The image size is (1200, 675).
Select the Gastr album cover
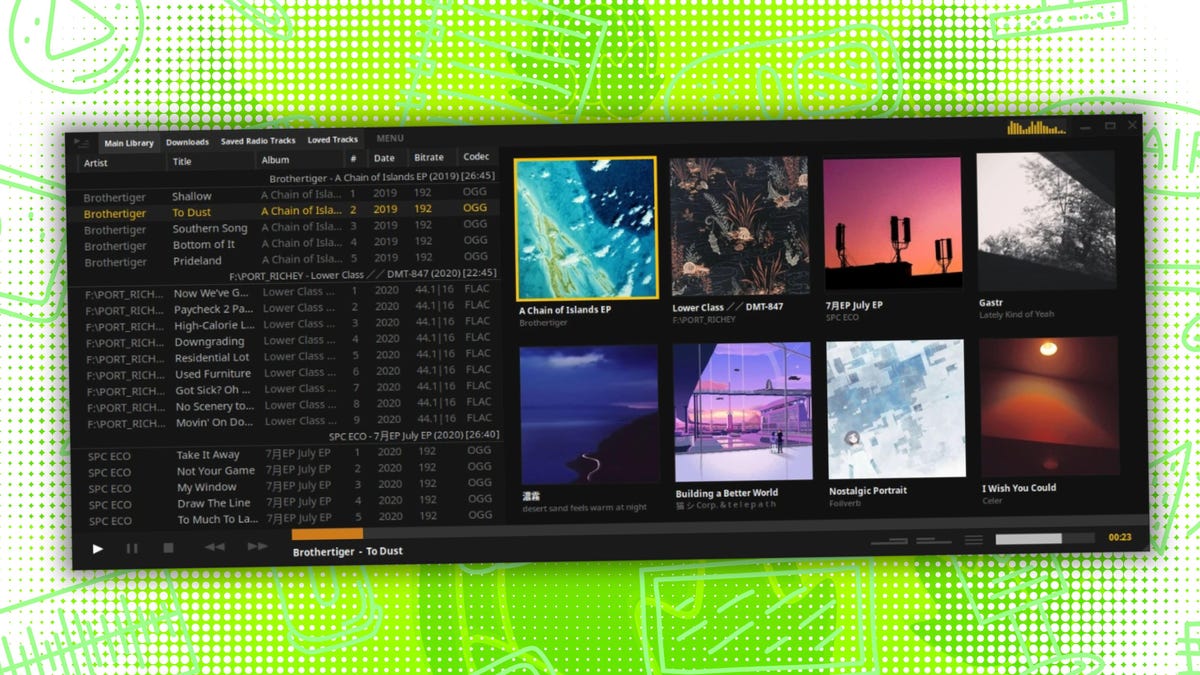point(1046,221)
